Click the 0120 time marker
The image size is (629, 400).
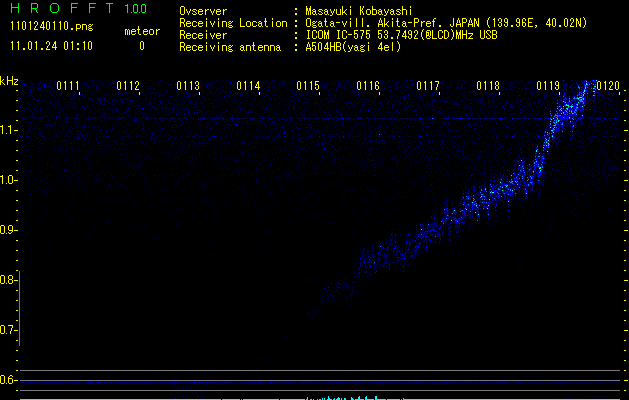coord(608,86)
